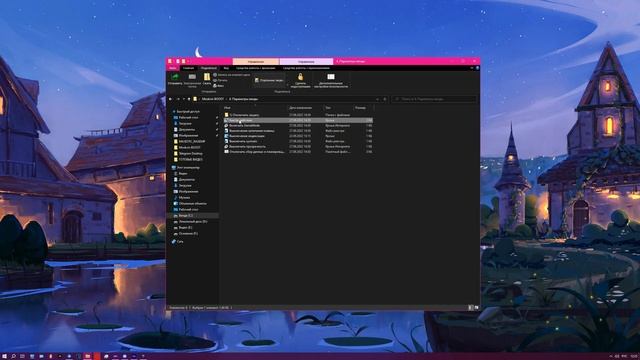Open the recent locations dropdown arrow
The width and height of the screenshot is (640, 360).
coord(184,99)
